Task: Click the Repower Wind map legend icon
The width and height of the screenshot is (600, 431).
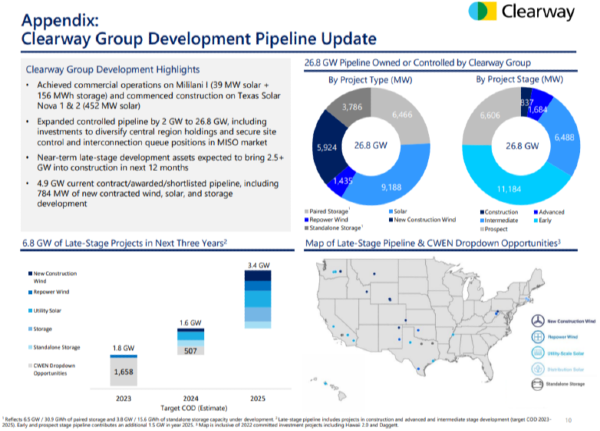Action: point(538,337)
